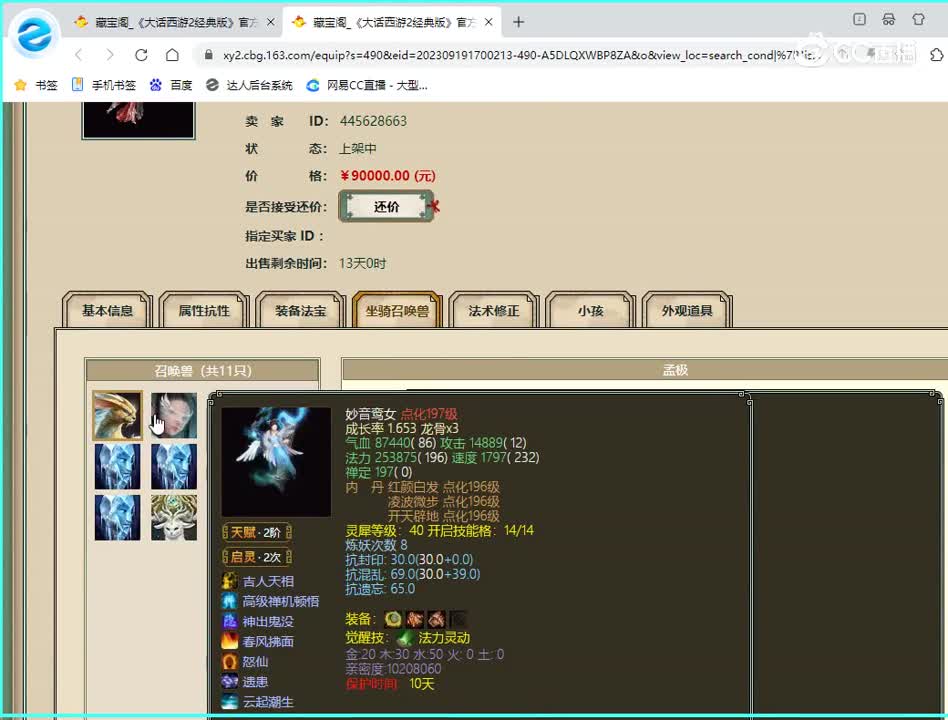Click the 遗患 skill icon
The height and width of the screenshot is (720, 948).
pyautogui.click(x=229, y=681)
